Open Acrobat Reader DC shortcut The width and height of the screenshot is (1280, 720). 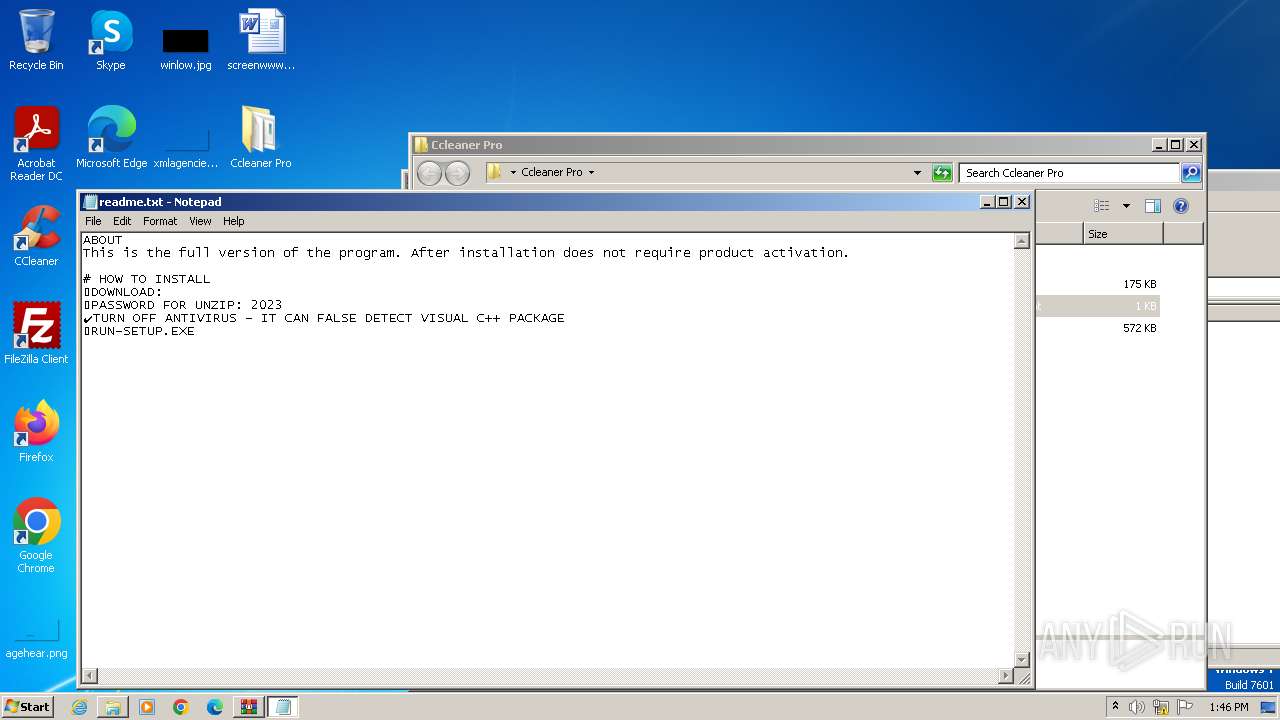[x=36, y=144]
